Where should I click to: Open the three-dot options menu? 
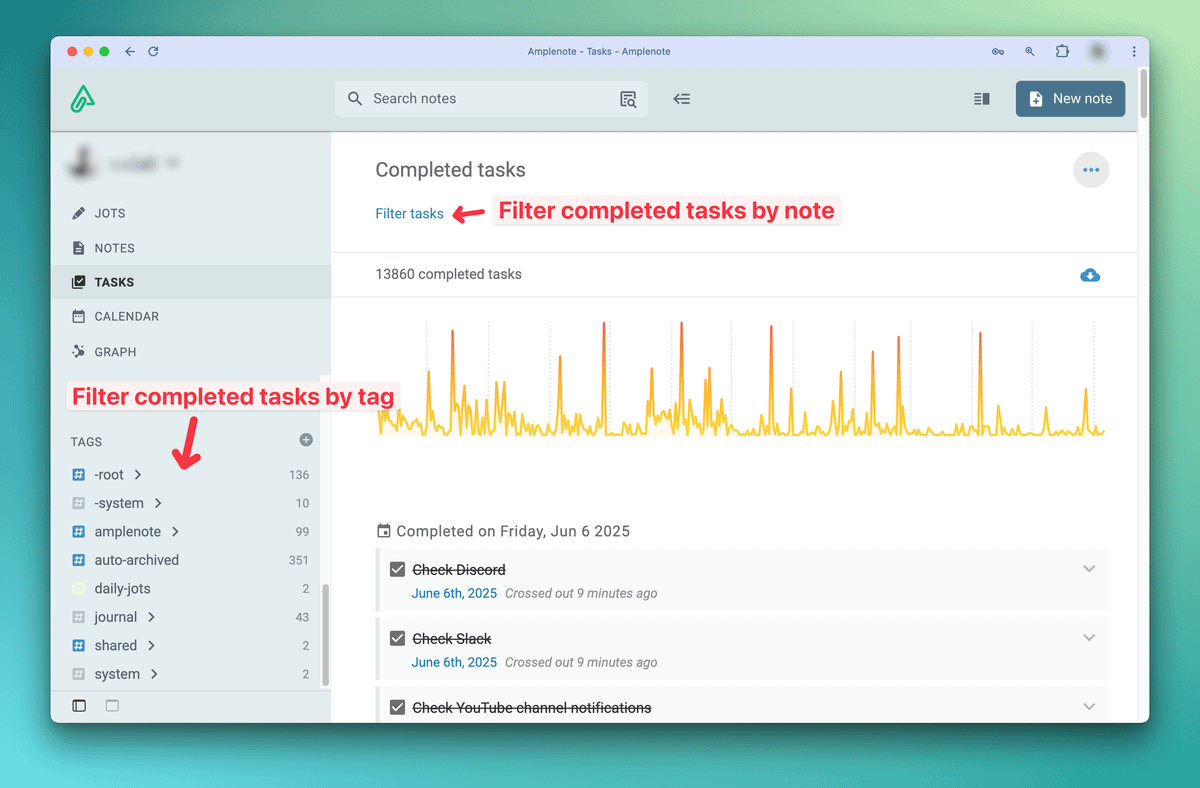click(x=1090, y=170)
